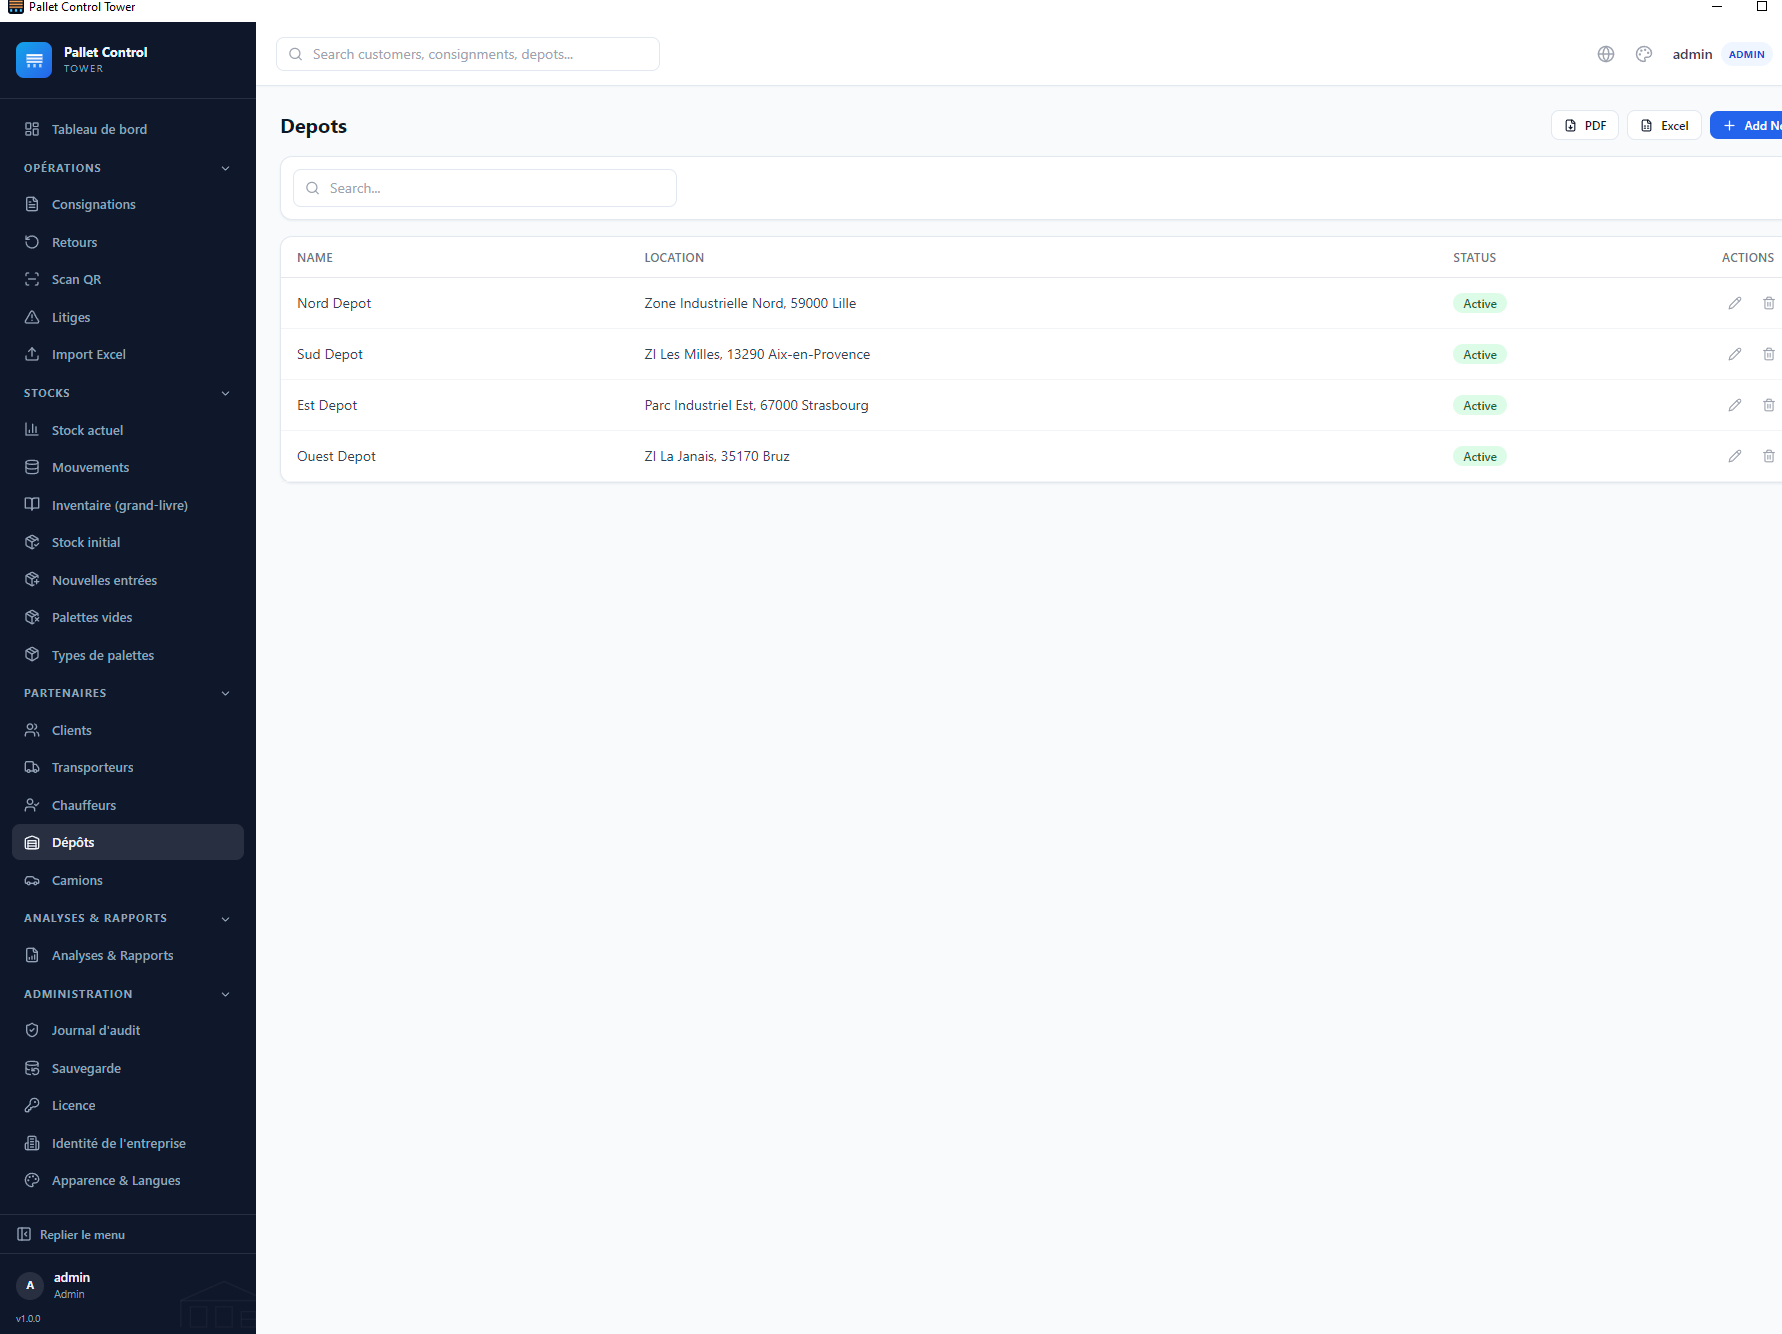Viewport: 1782px width, 1334px height.
Task: Click the admin avatar in sidebar
Action: point(30,1285)
